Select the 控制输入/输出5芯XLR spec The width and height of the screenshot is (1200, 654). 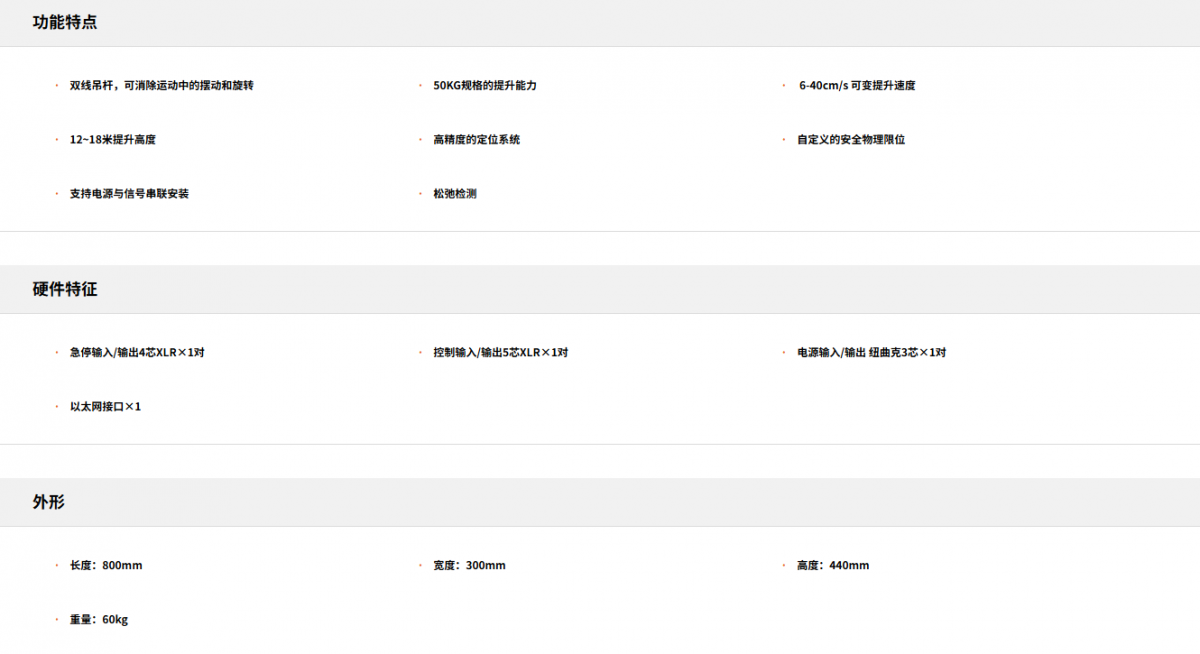tap(500, 353)
